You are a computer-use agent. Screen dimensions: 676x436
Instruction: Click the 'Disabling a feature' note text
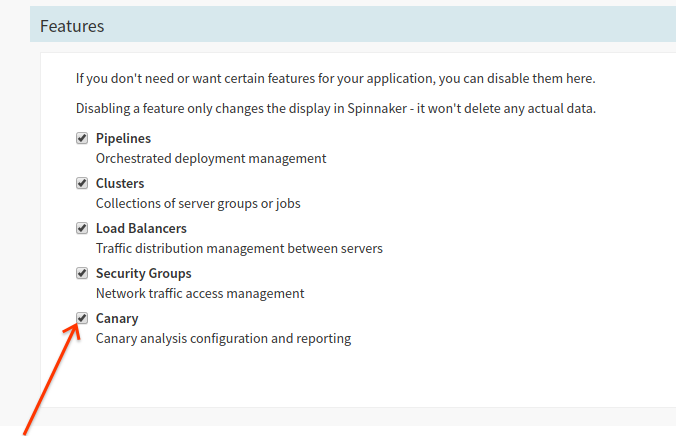(x=335, y=108)
